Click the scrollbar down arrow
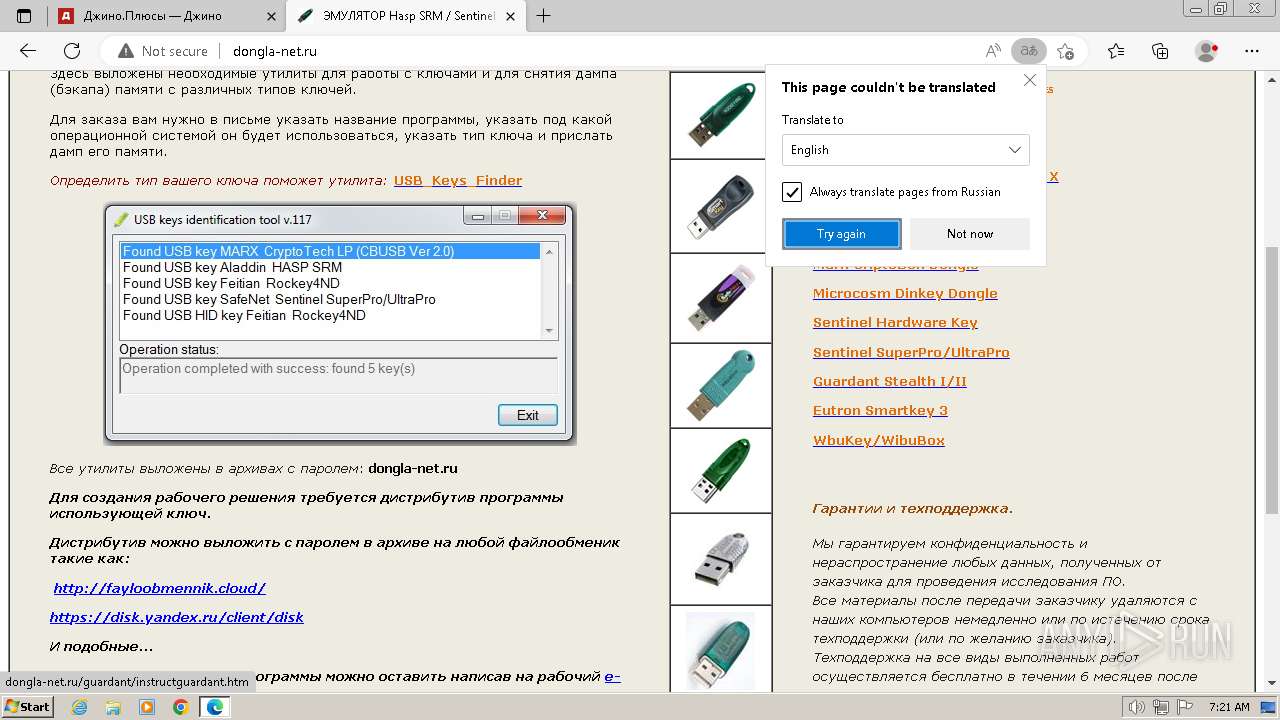 click(x=1271, y=685)
